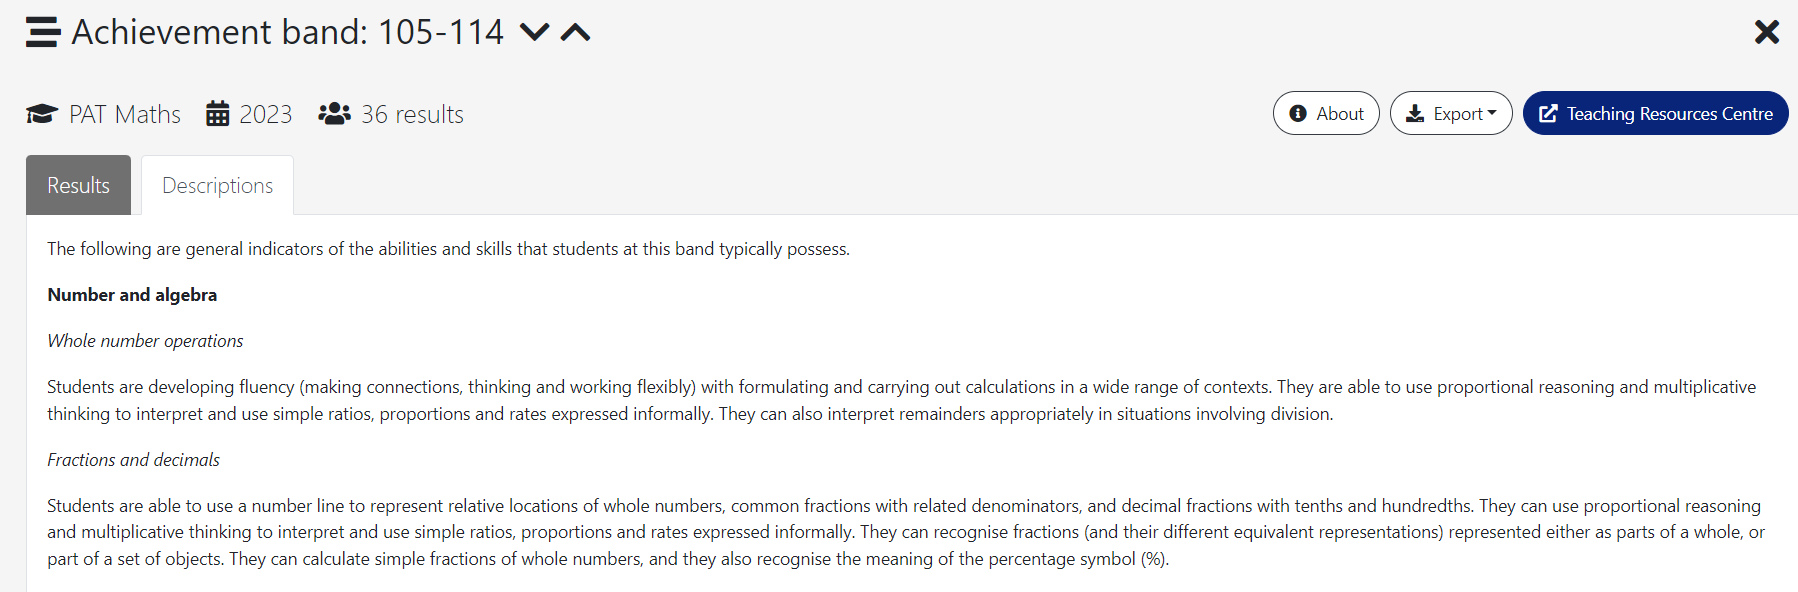The width and height of the screenshot is (1798, 592).
Task: Click the download icon in the Export button
Action: 1415,114
